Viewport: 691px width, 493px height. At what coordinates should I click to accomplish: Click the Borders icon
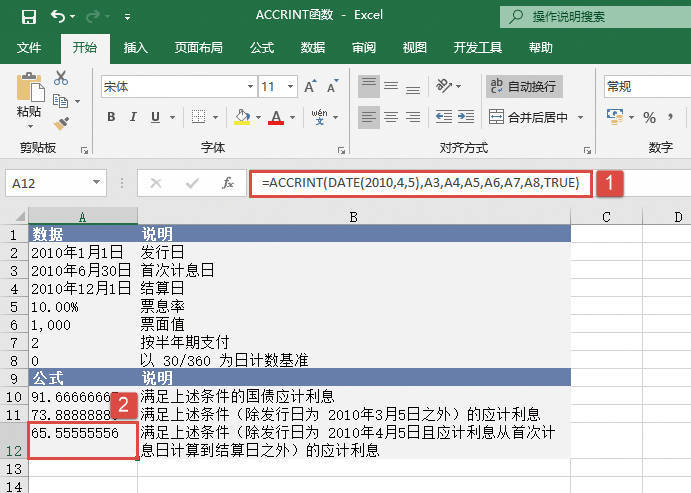(x=198, y=117)
